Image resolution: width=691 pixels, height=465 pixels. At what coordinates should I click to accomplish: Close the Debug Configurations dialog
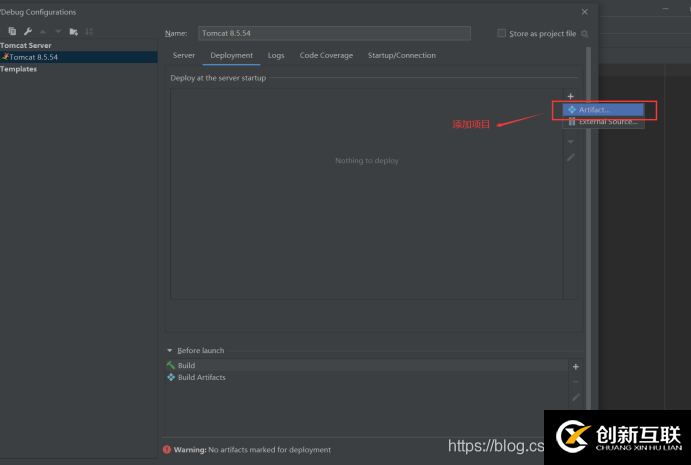(584, 12)
